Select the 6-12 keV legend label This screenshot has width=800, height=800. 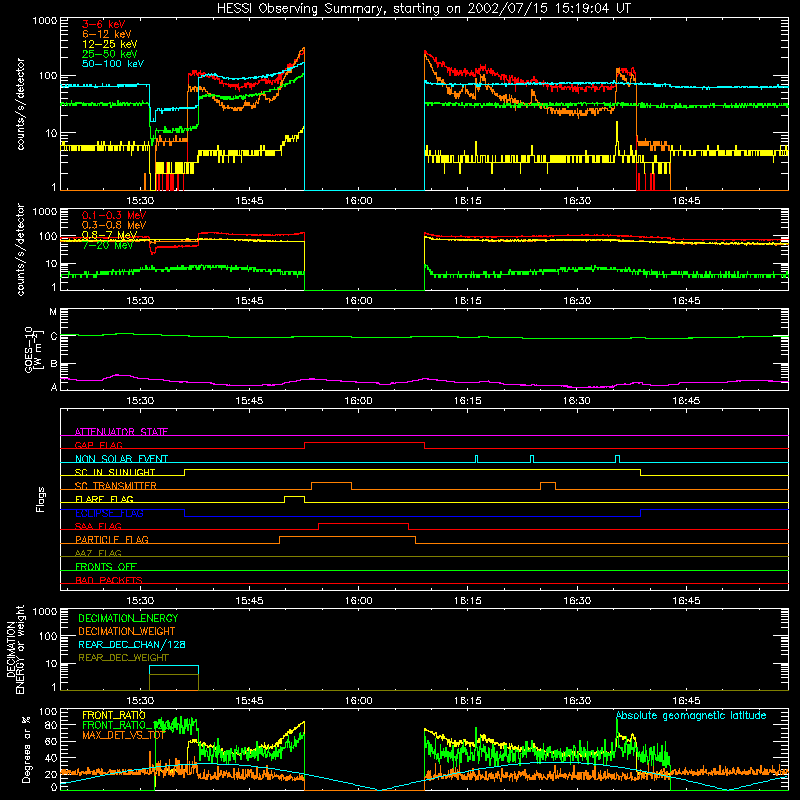[x=107, y=34]
